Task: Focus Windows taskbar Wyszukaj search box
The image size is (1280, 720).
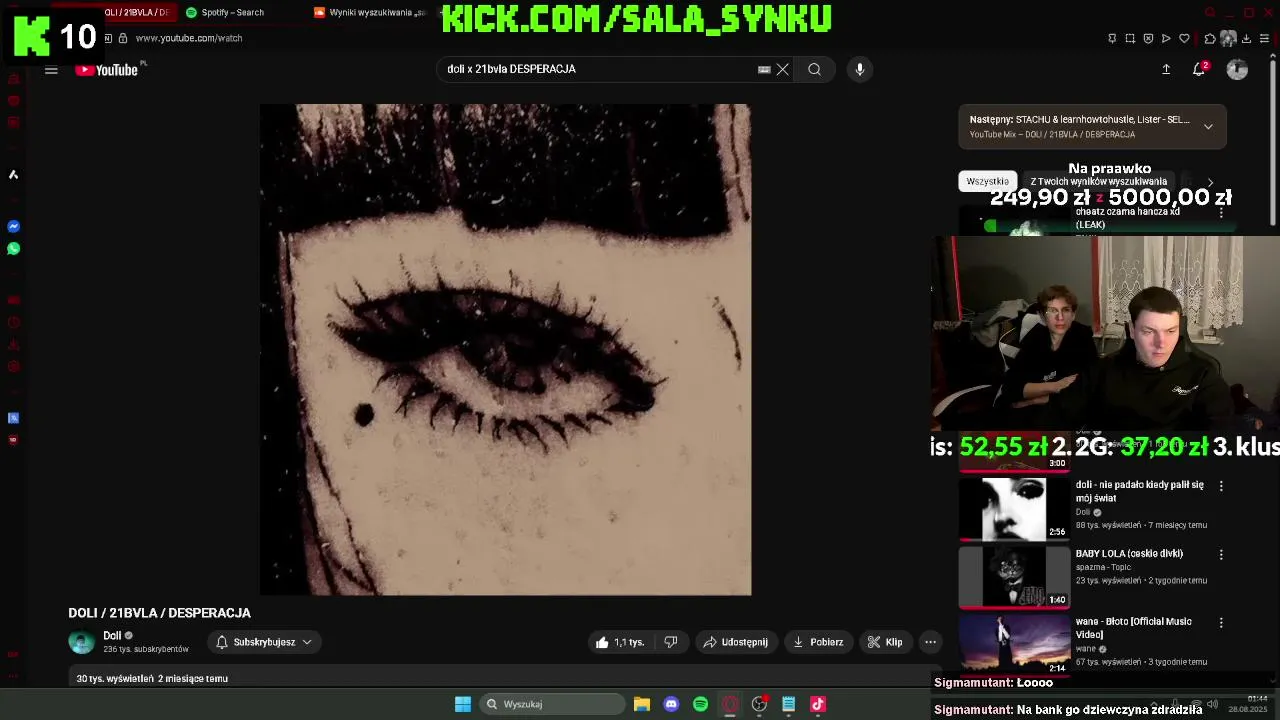Action: [x=551, y=704]
